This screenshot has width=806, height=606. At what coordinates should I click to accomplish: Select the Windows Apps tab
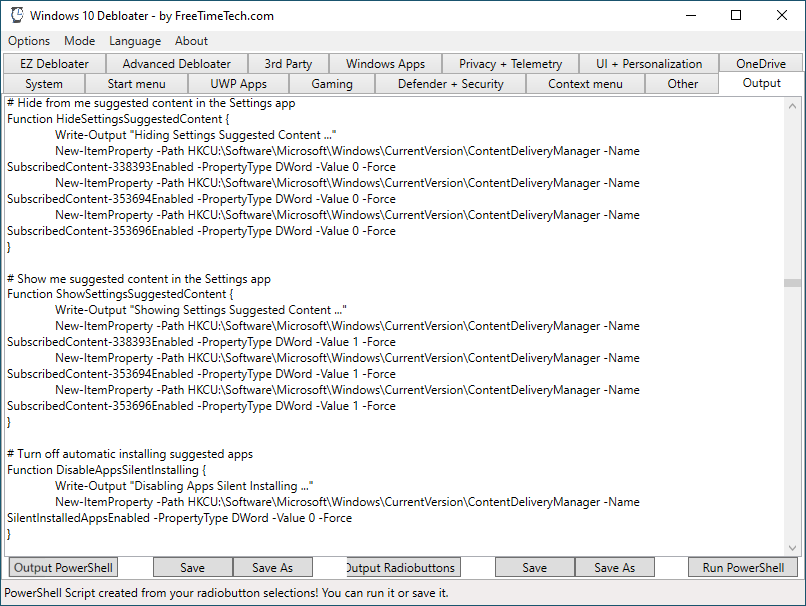coord(386,64)
